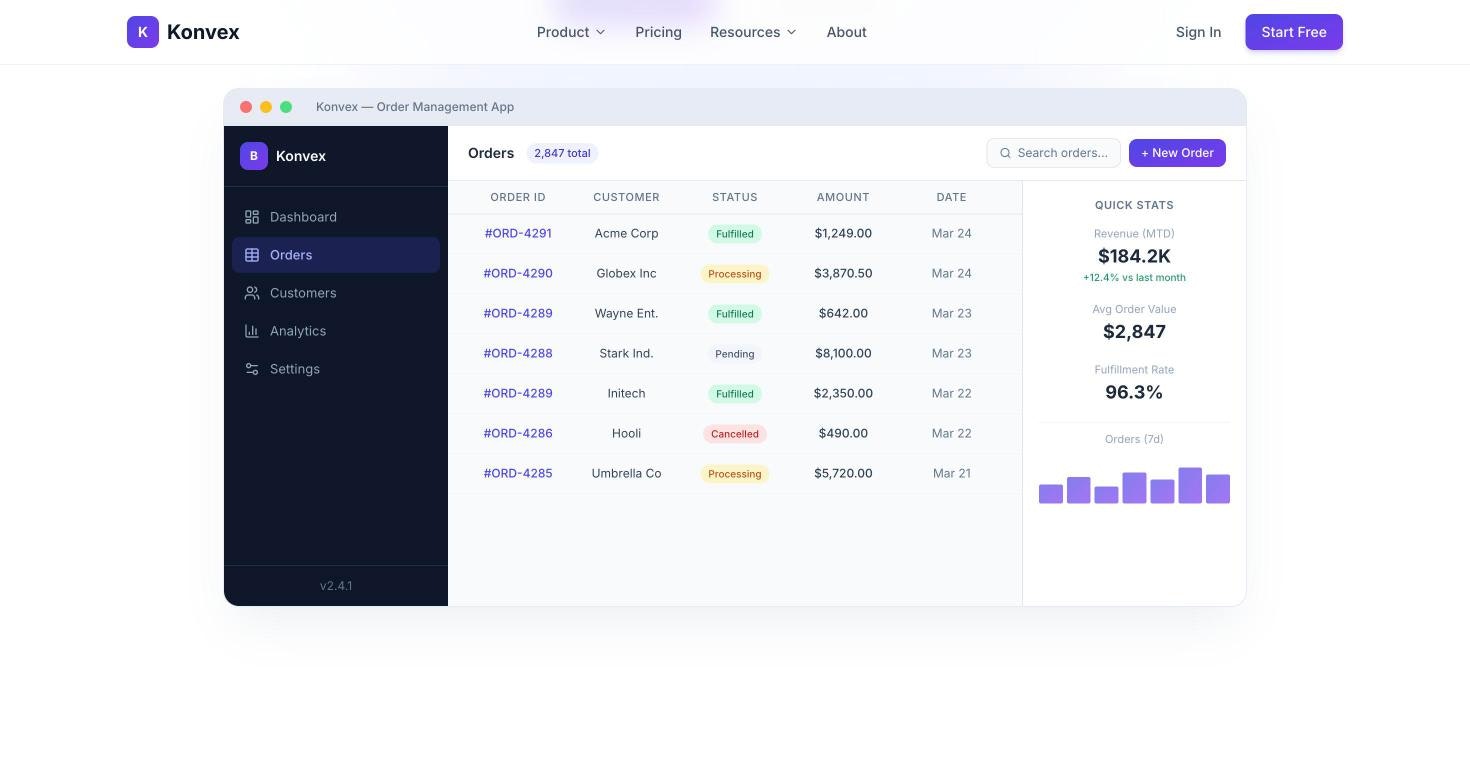Select customer Initech

point(626,393)
